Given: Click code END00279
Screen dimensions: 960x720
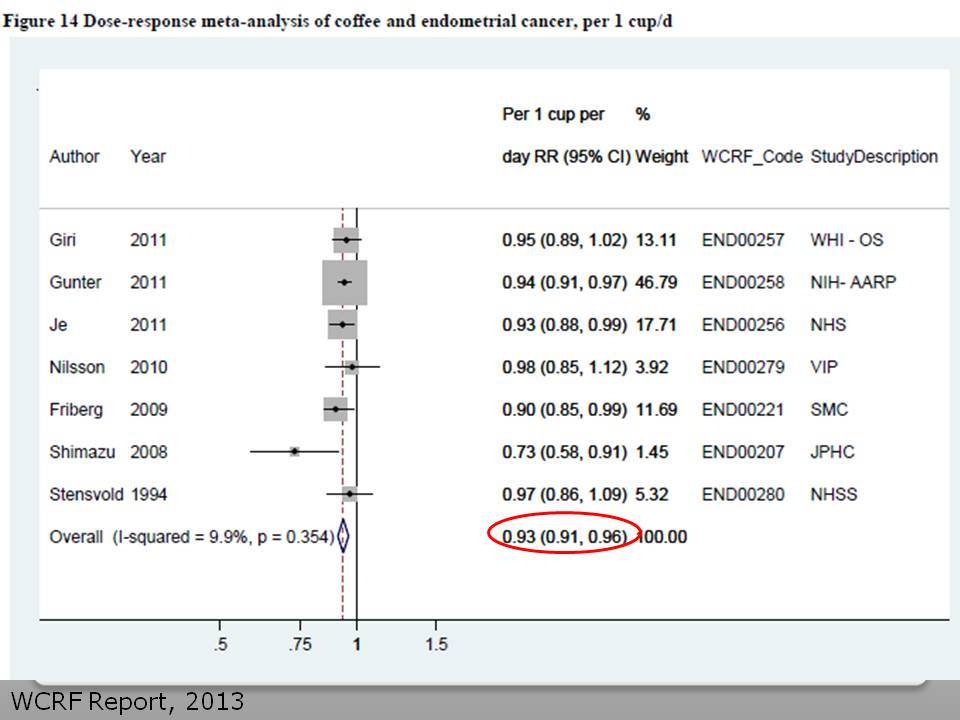Looking at the screenshot, I should [743, 367].
